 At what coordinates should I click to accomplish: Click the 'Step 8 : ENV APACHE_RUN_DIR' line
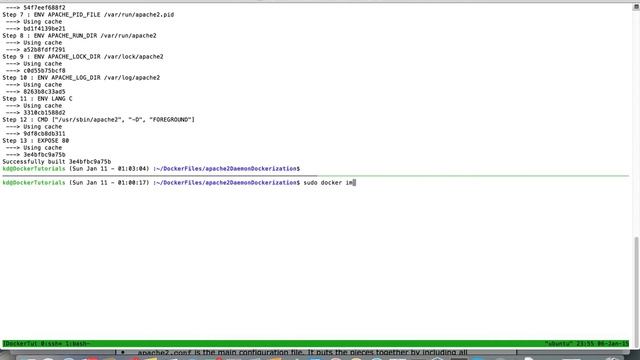[x=80, y=36]
